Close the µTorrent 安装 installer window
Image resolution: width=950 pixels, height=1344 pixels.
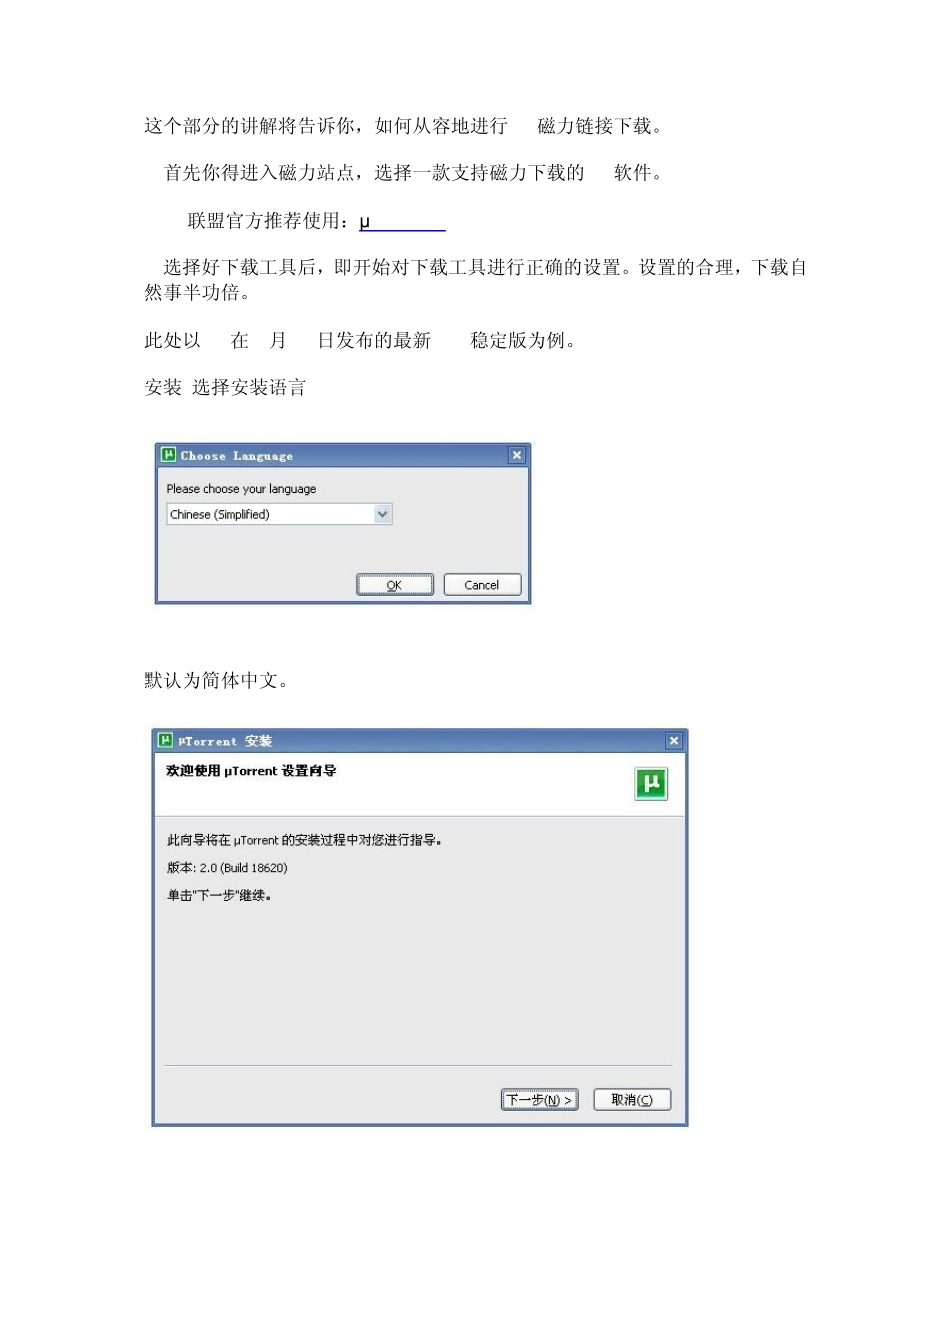click(674, 741)
